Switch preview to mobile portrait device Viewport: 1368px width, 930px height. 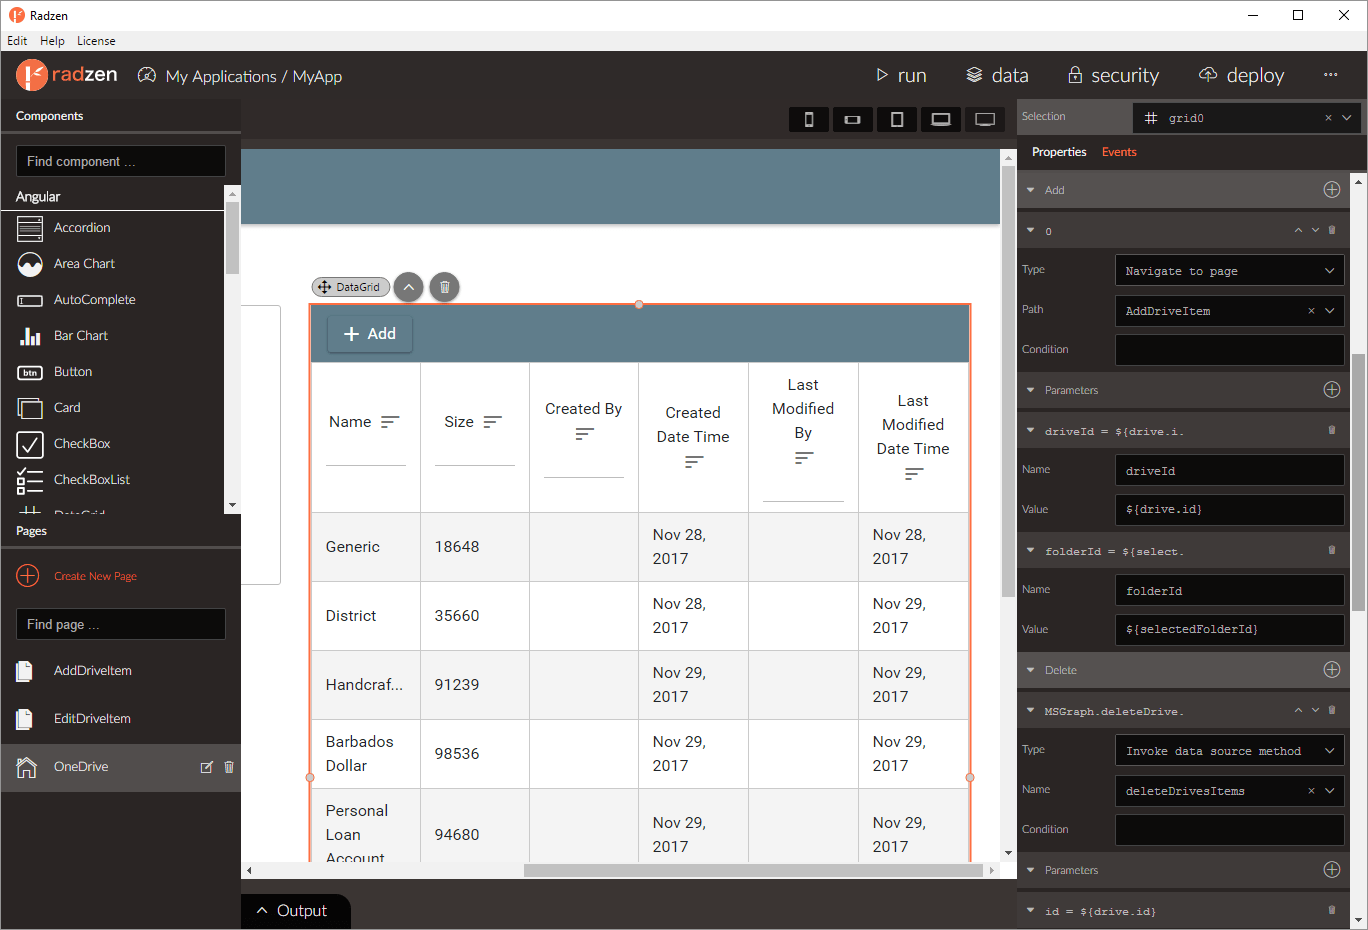809,120
